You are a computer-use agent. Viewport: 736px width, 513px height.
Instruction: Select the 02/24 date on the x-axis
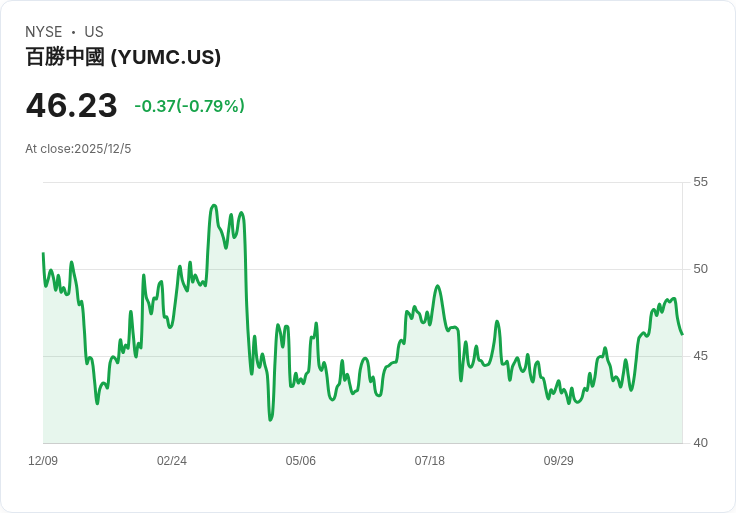(x=172, y=461)
